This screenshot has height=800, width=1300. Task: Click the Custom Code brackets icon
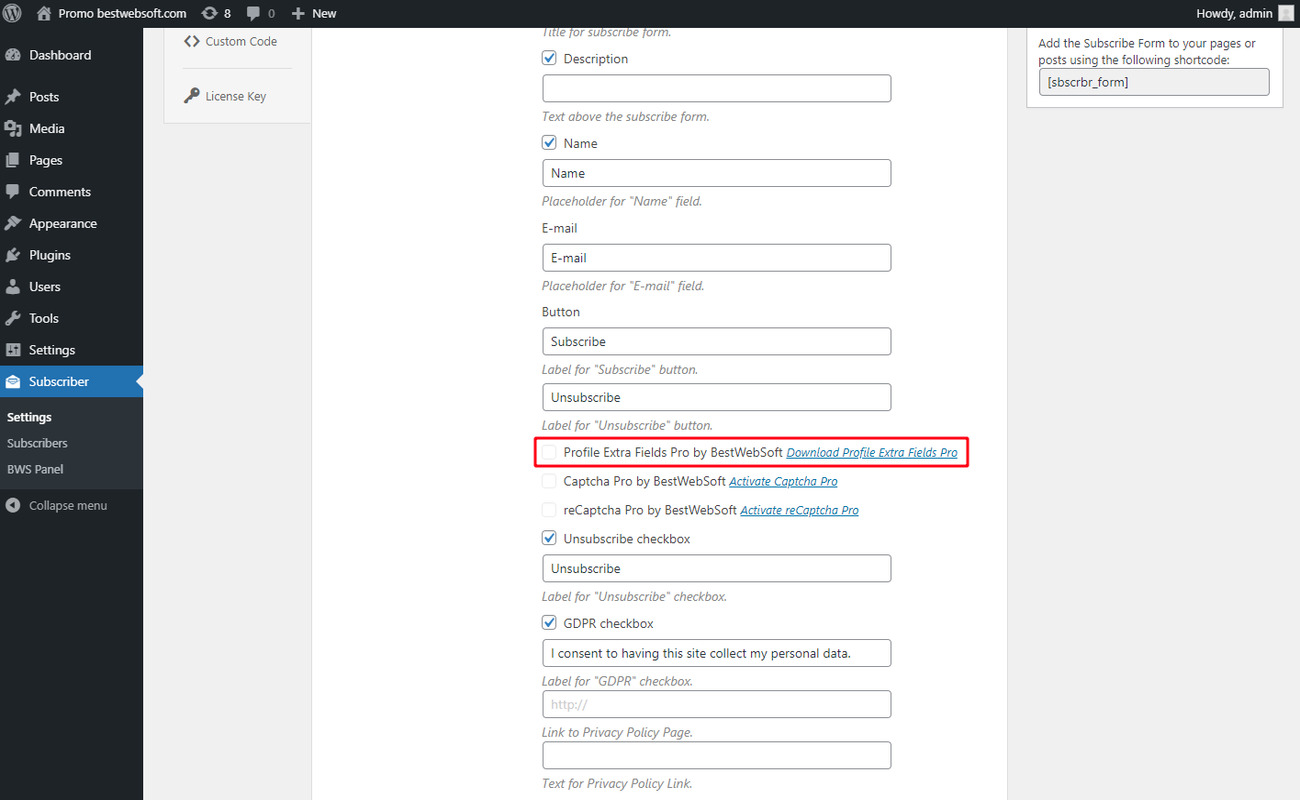point(192,41)
